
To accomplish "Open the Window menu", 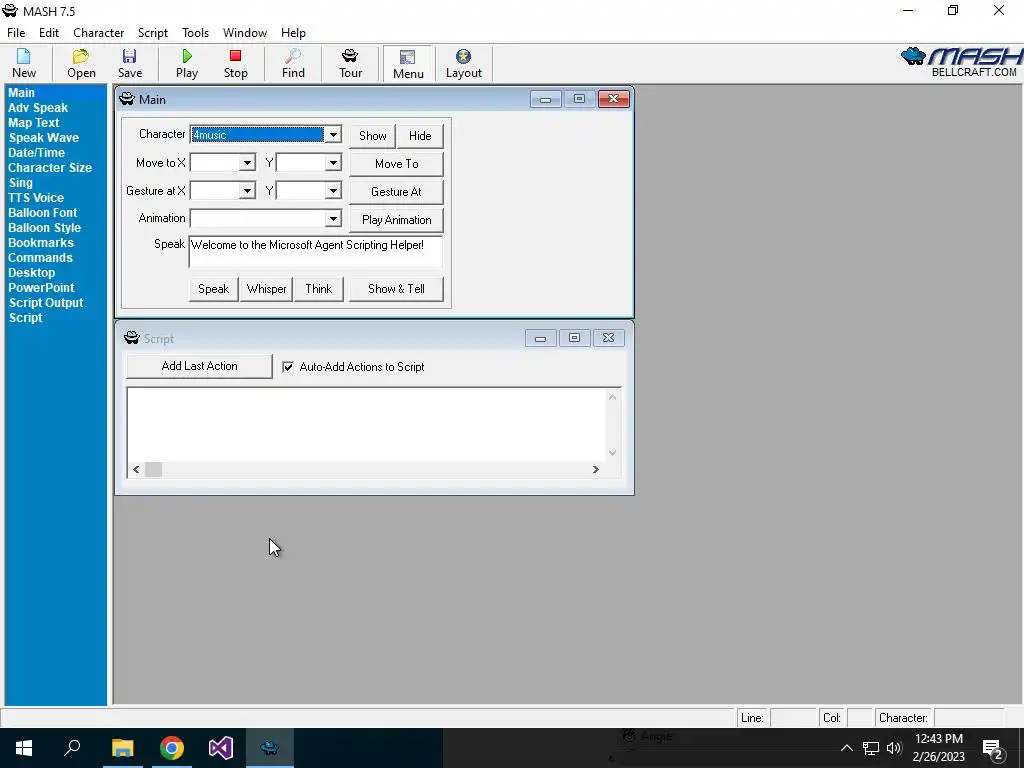I will (245, 33).
